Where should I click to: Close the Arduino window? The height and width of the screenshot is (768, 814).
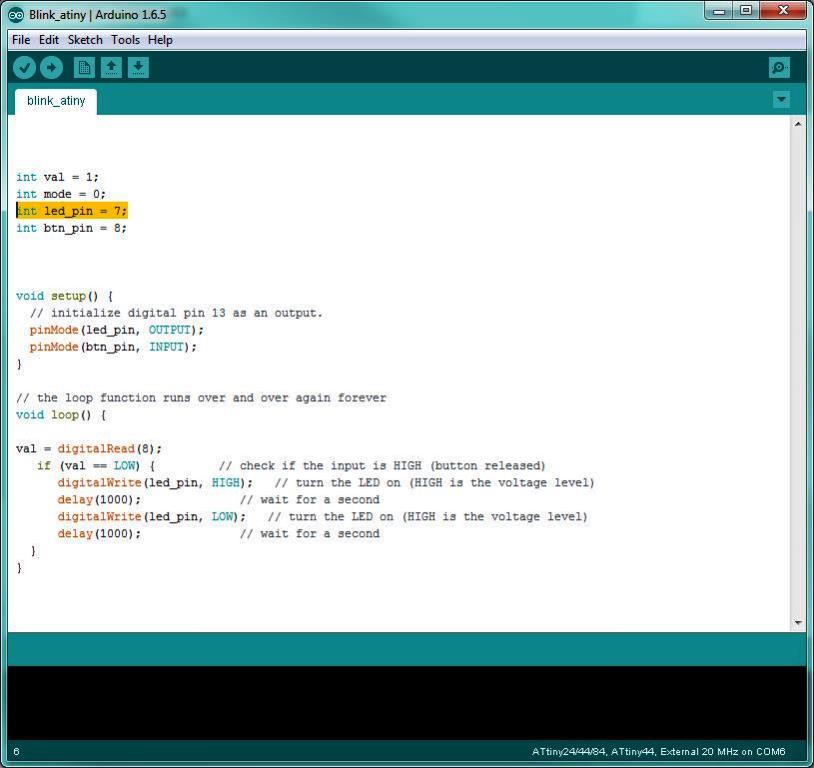point(783,11)
